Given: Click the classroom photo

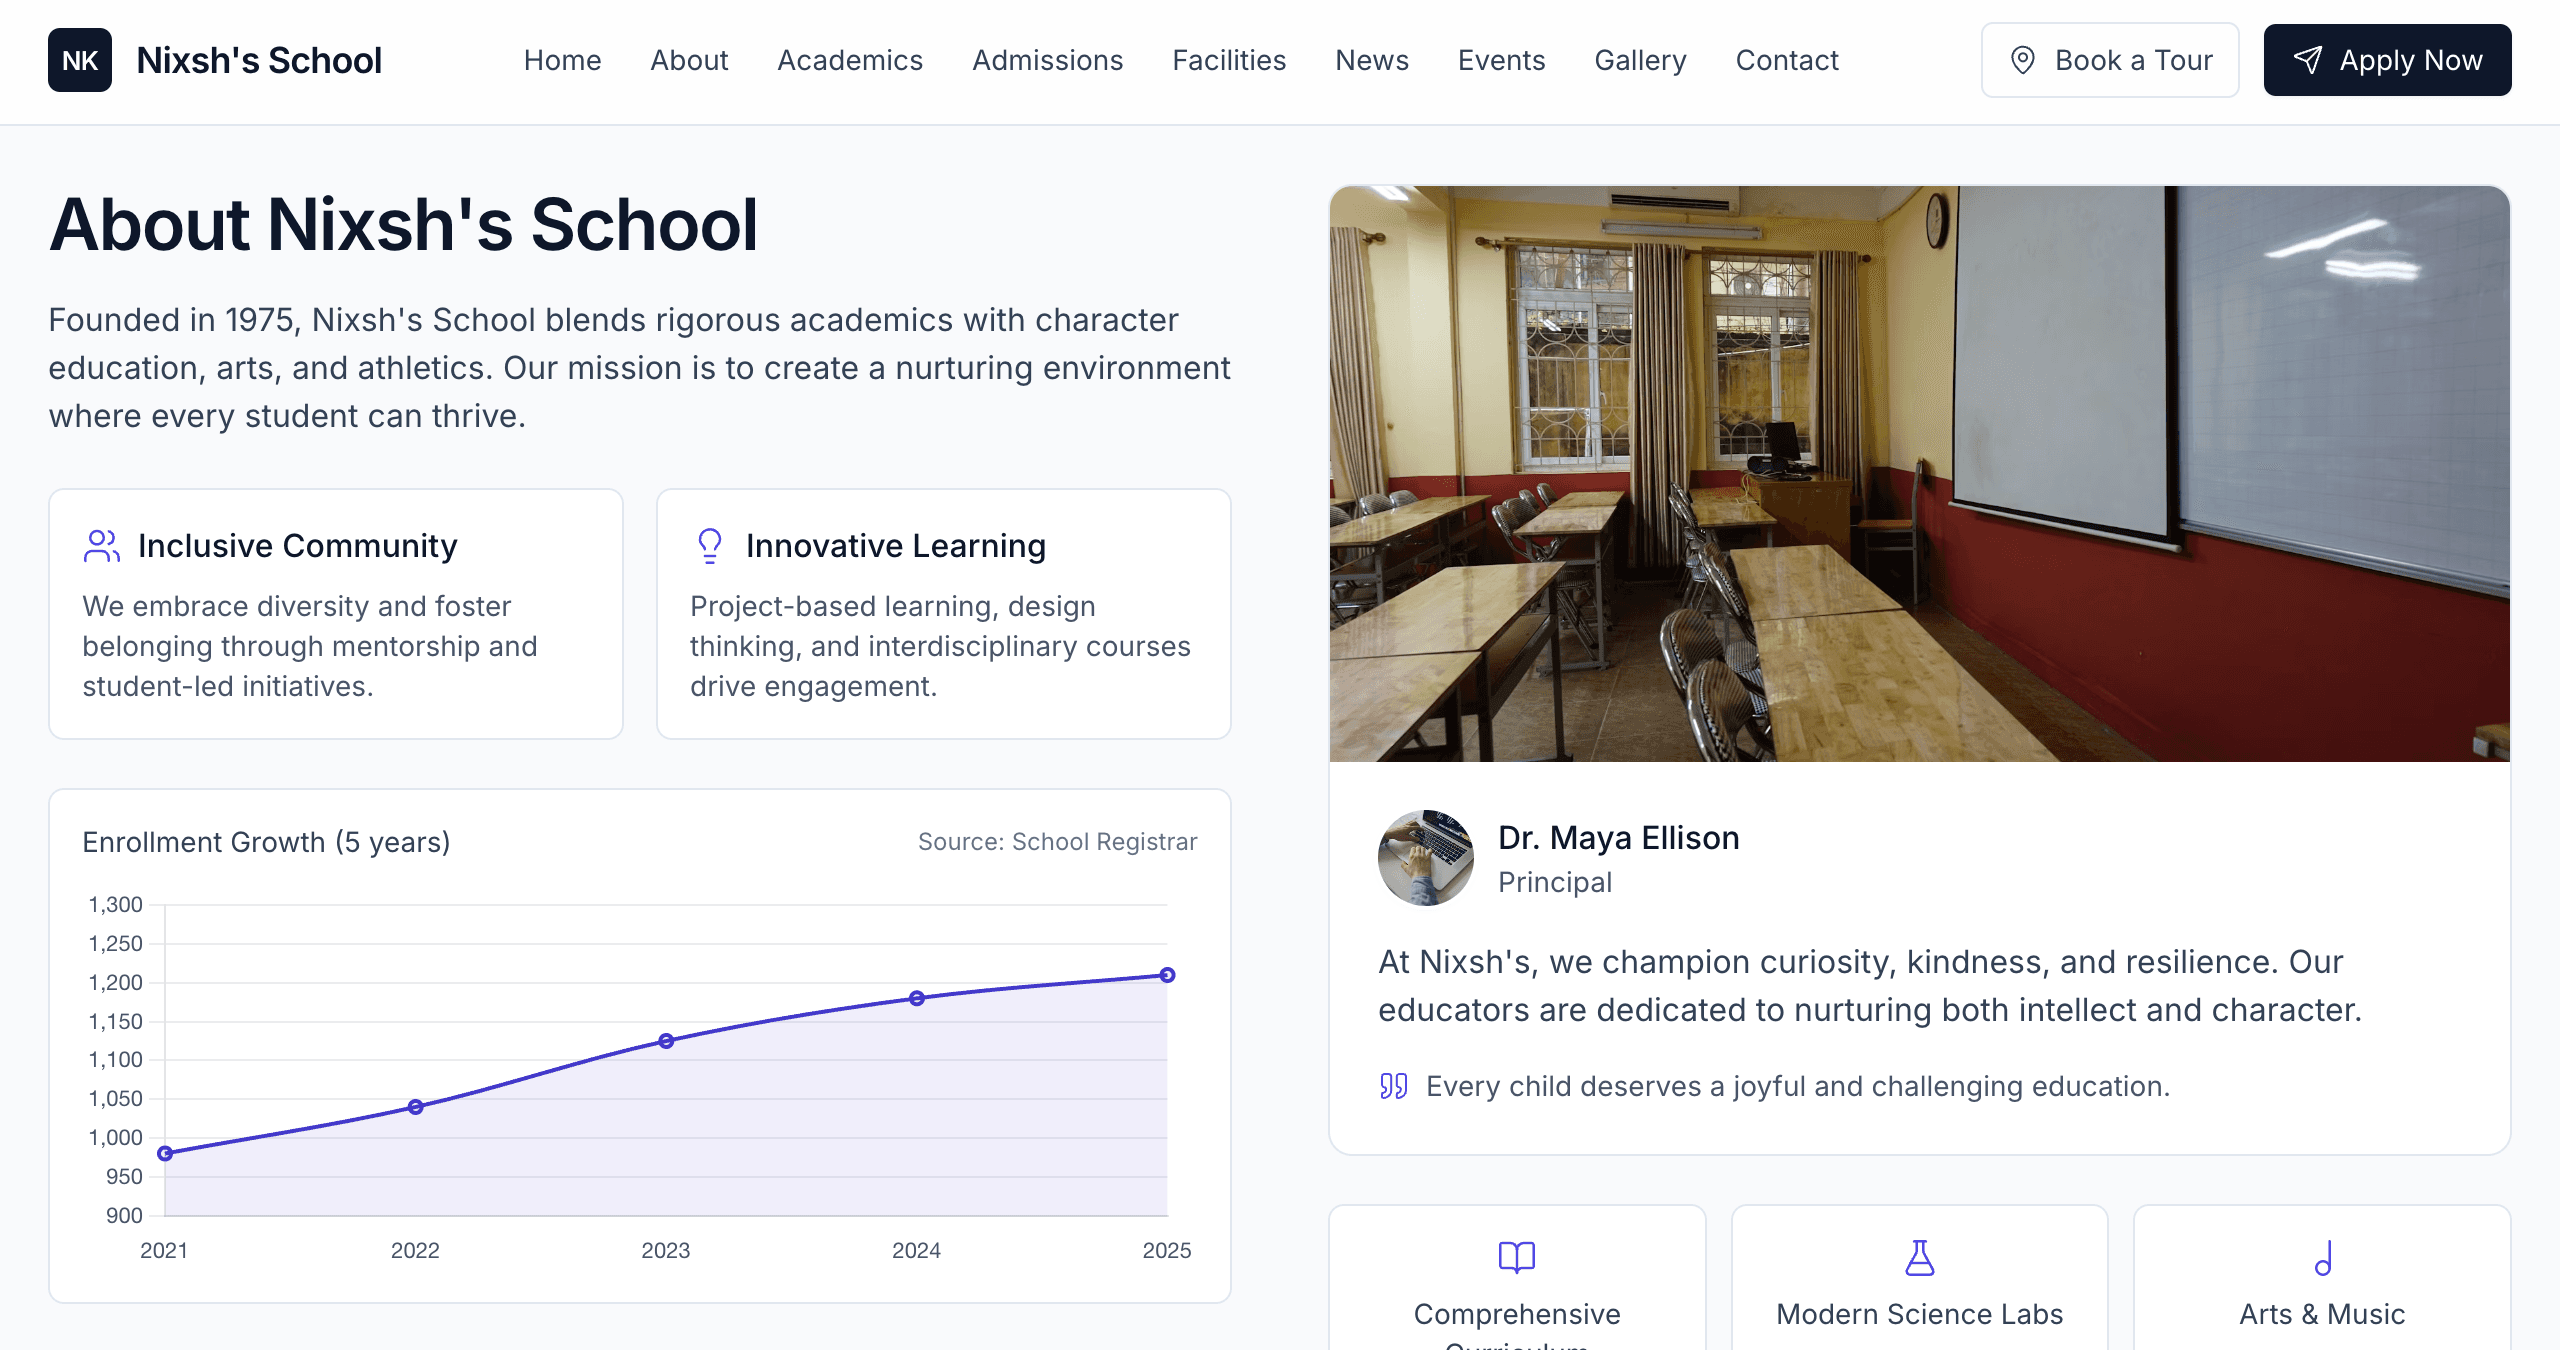Looking at the screenshot, I should [x=1919, y=473].
